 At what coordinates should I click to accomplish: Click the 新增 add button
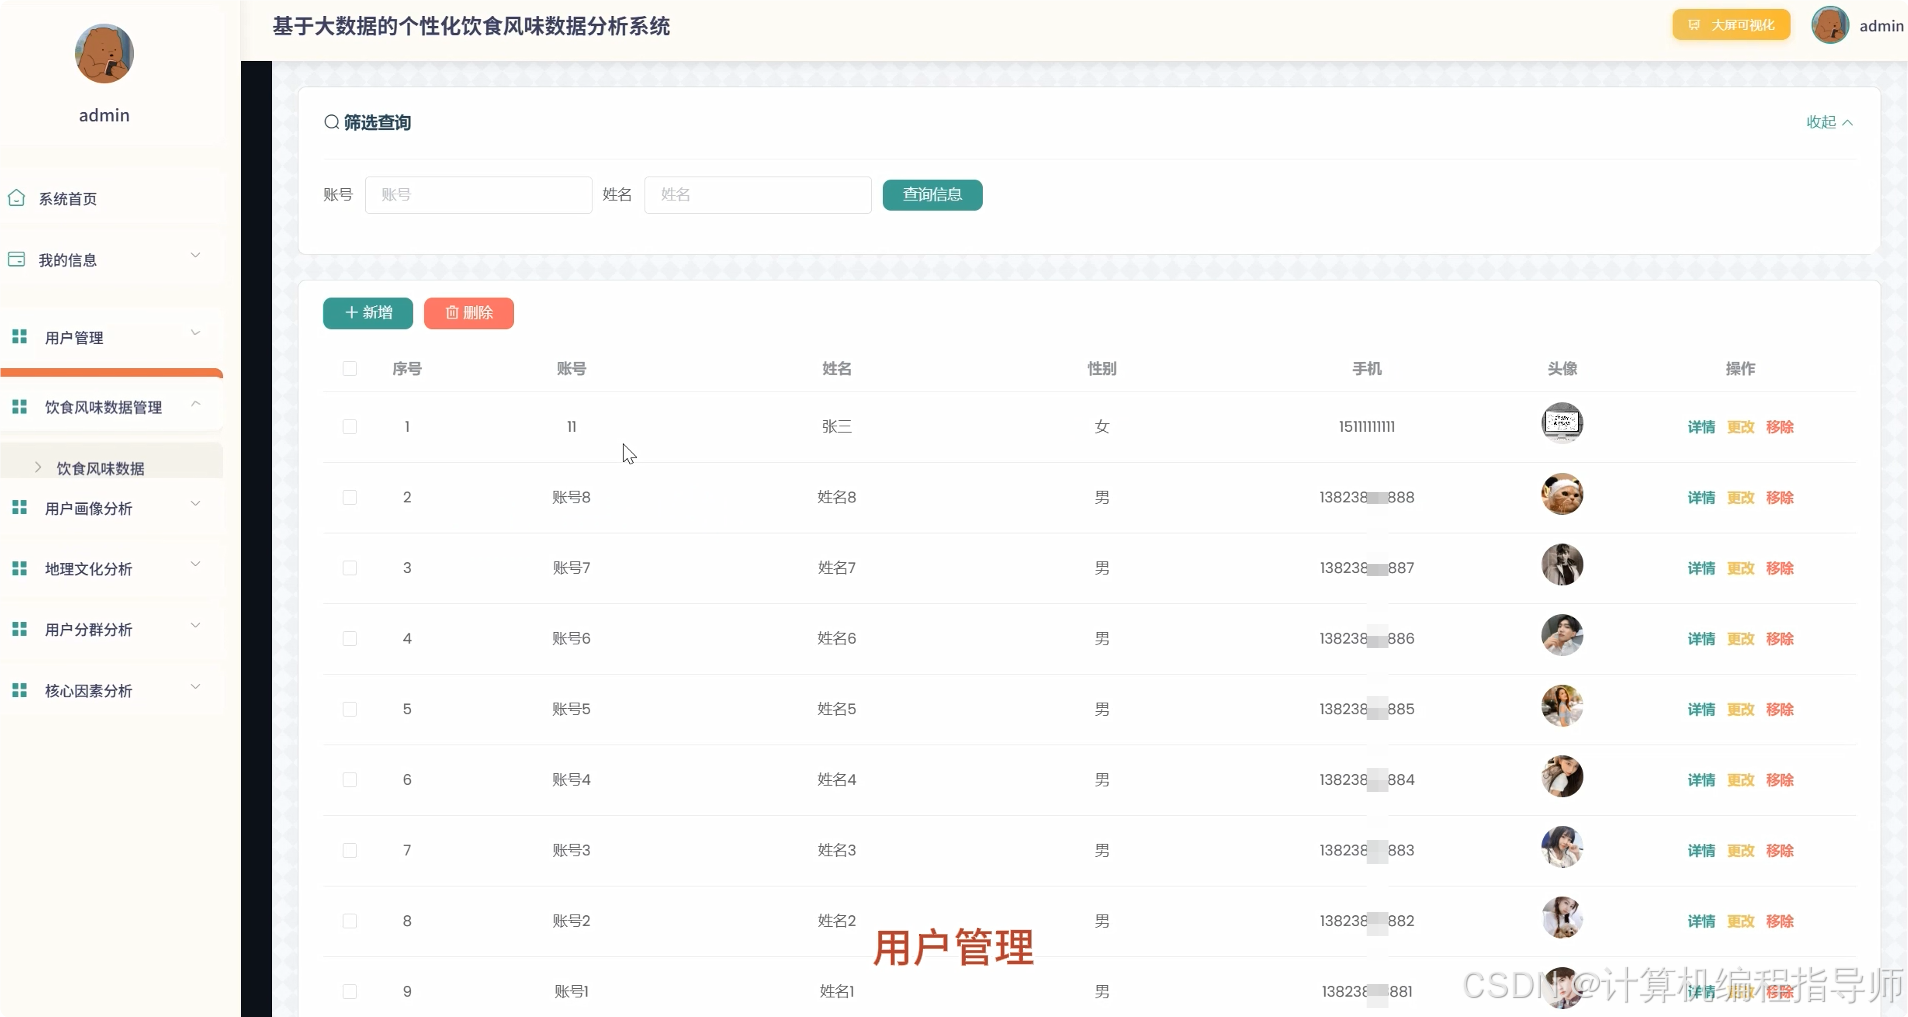coord(367,313)
